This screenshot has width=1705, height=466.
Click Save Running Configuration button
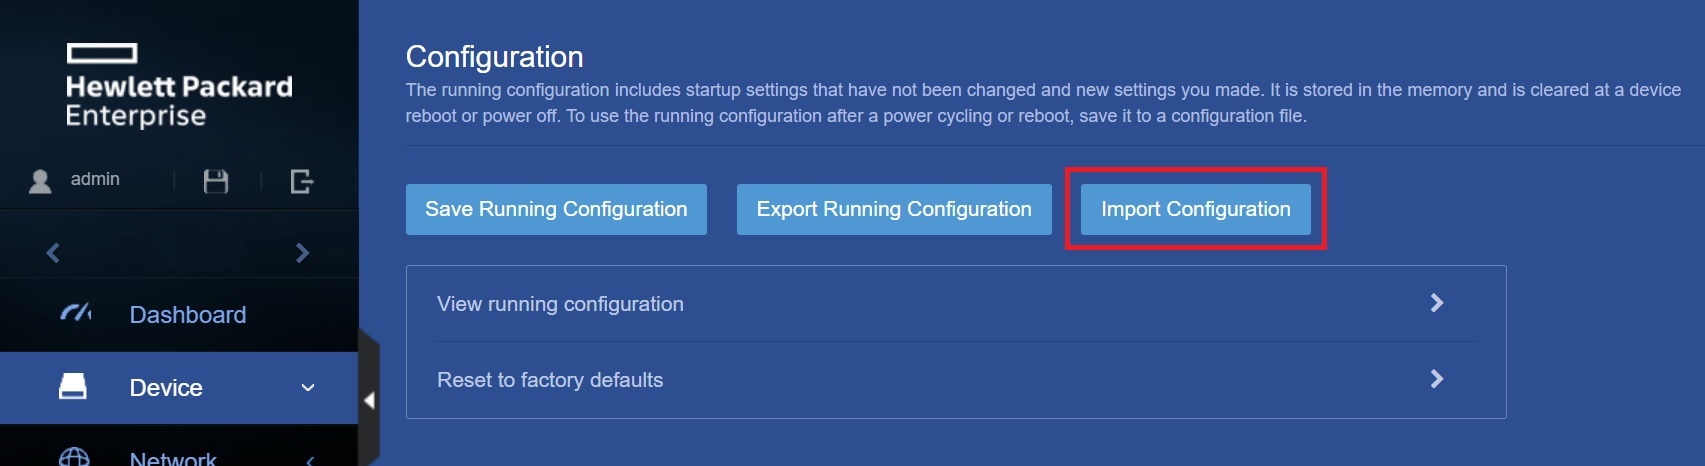tap(556, 209)
